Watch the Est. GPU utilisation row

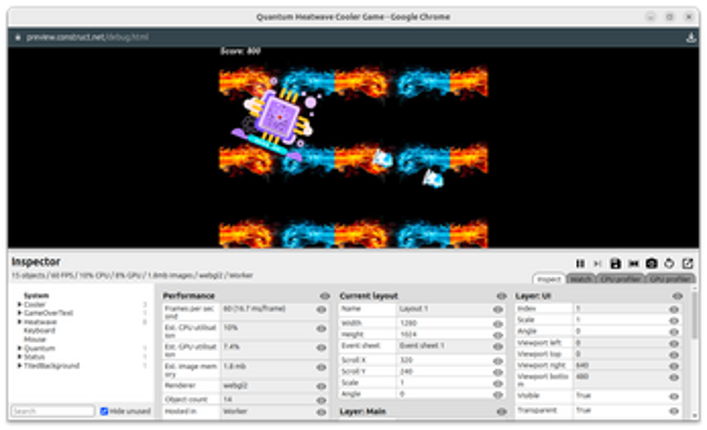[x=321, y=348]
